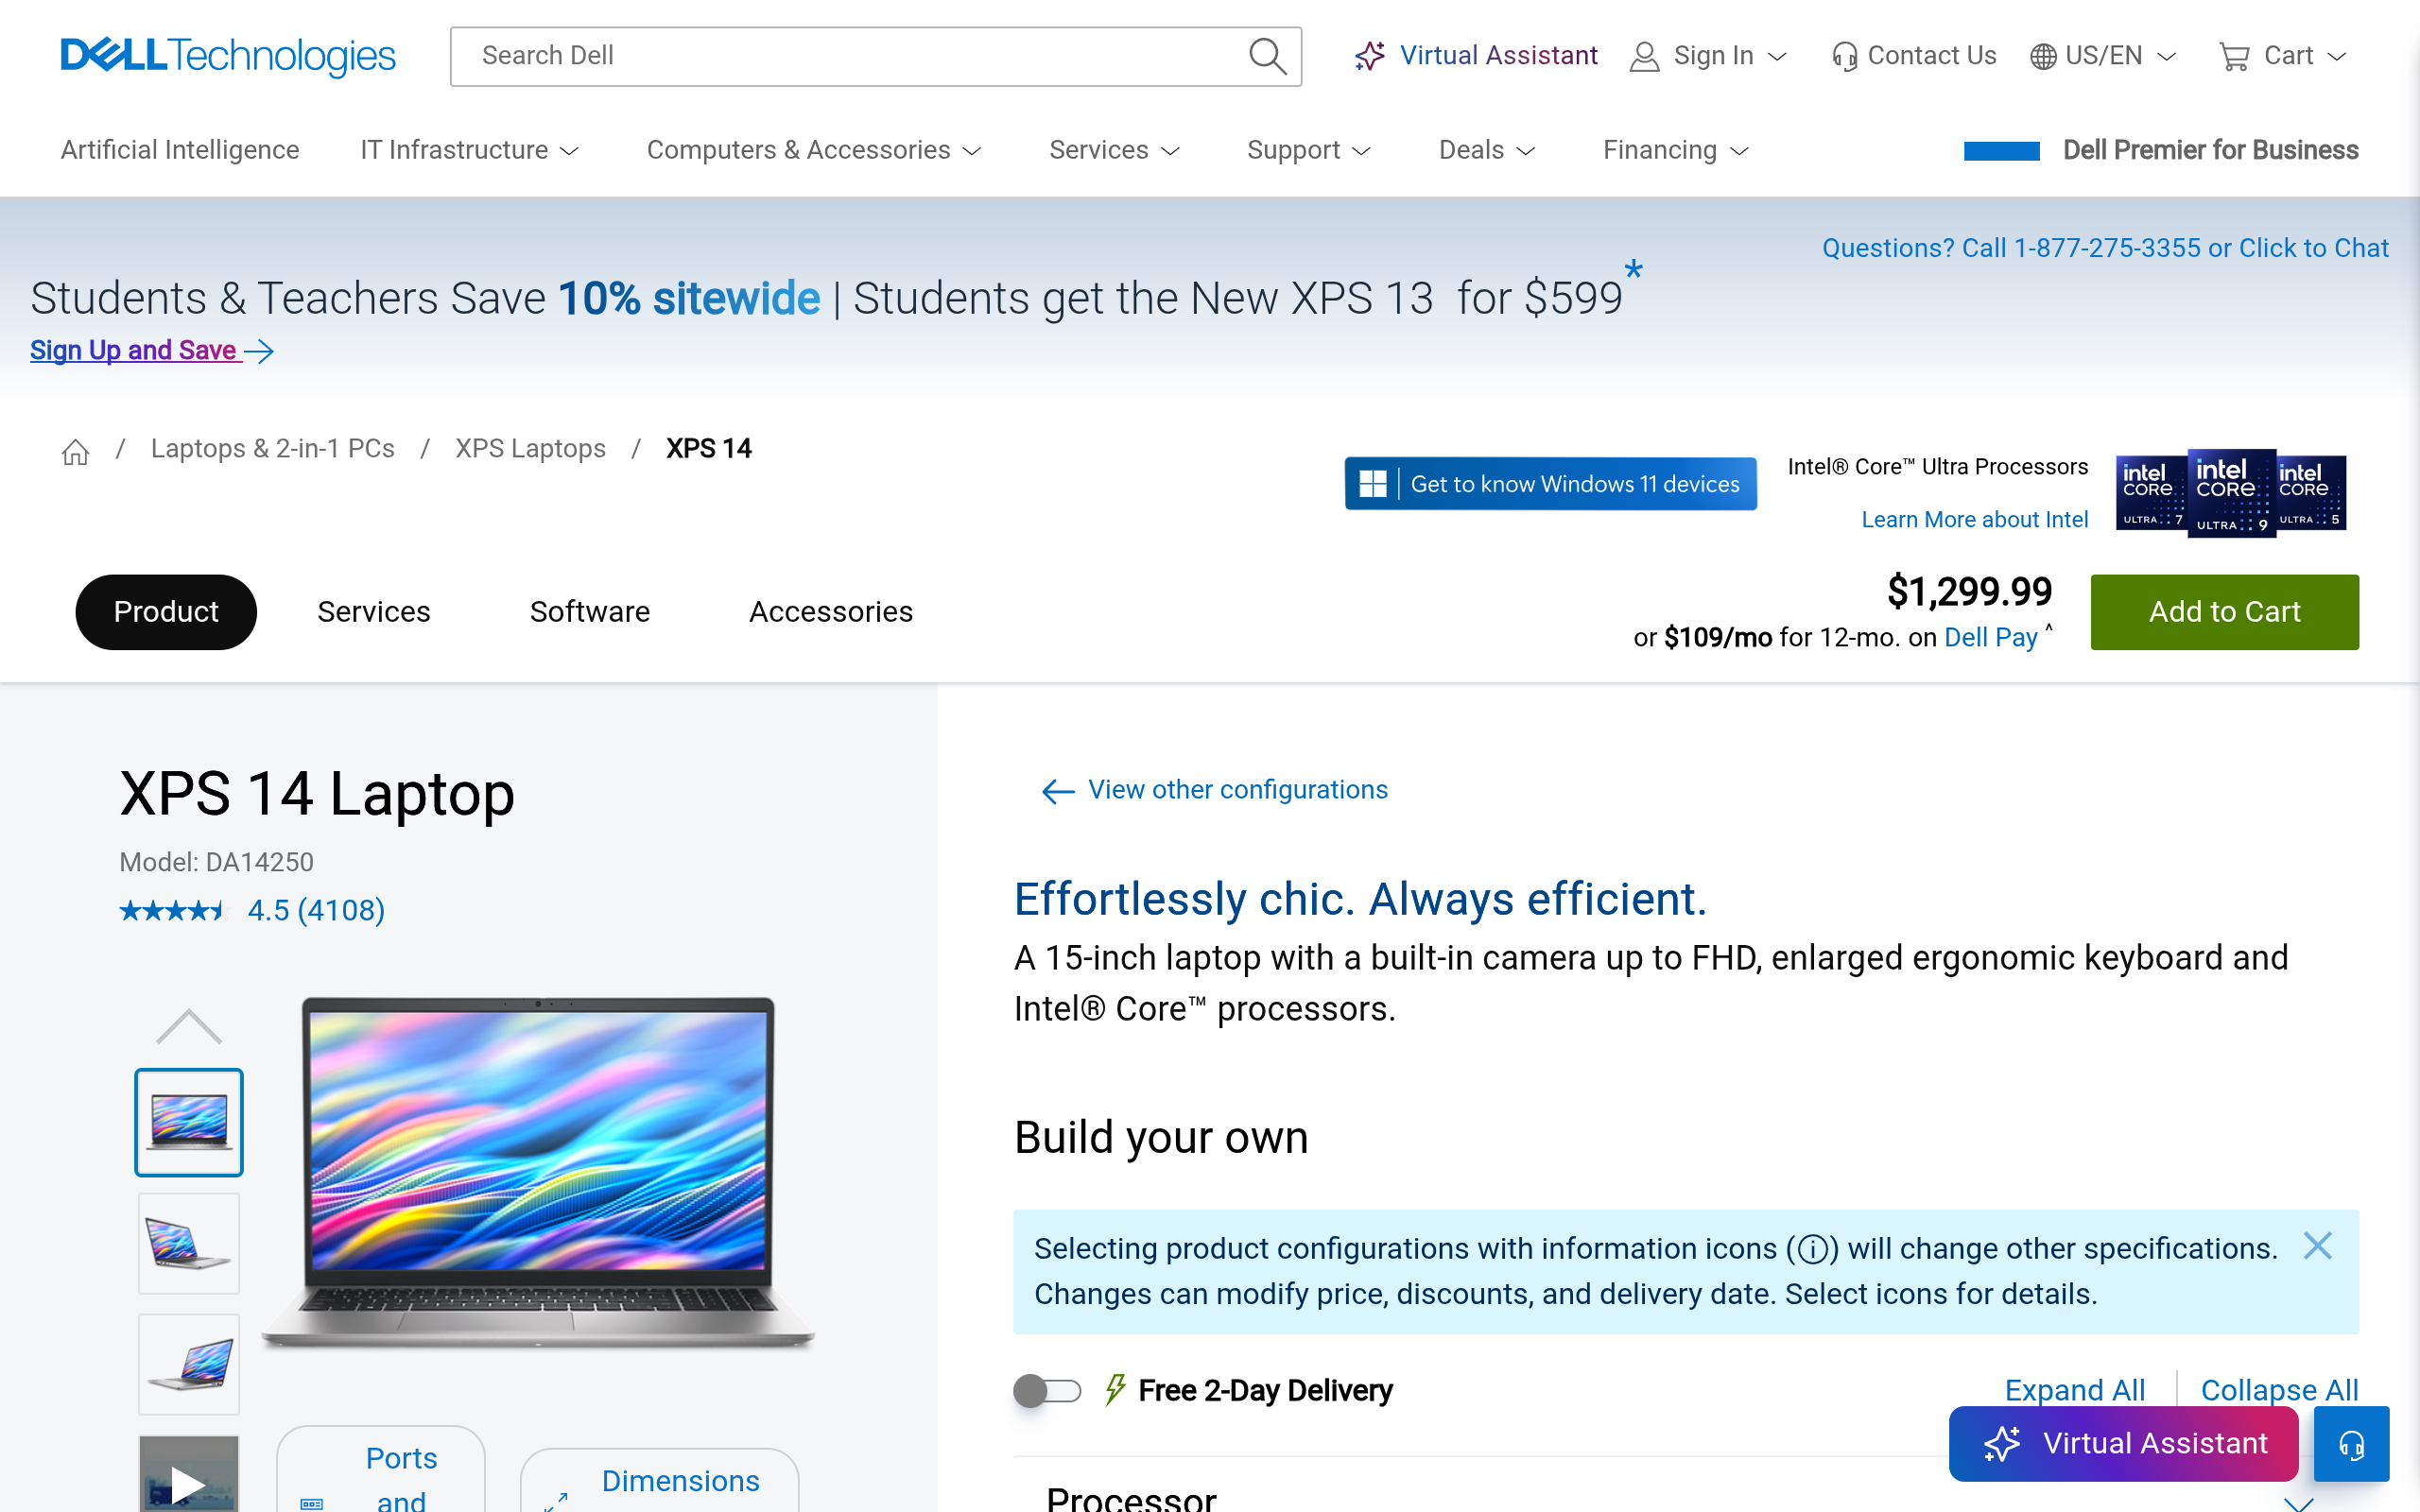Click the Windows logo in Windows 11 banner
The width and height of the screenshot is (2420, 1512).
1372,484
